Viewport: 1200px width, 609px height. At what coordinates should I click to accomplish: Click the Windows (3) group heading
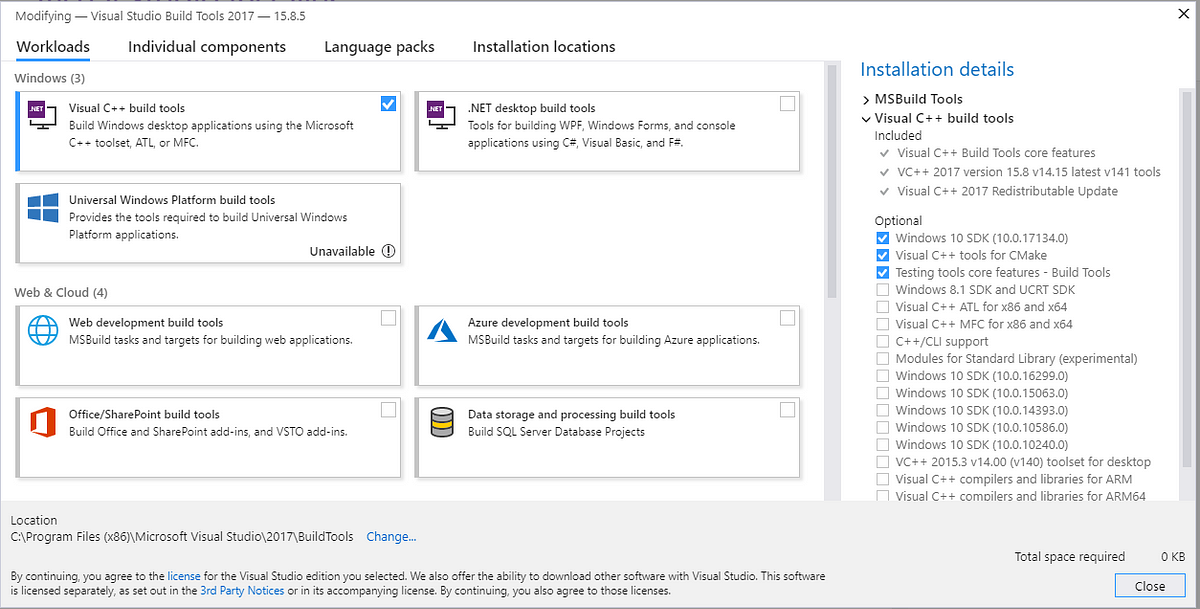[x=50, y=78]
